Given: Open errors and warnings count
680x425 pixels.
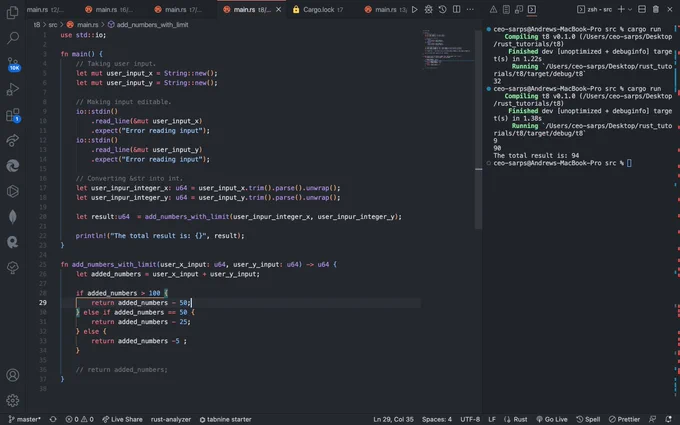Looking at the screenshot, I should coord(79,419).
